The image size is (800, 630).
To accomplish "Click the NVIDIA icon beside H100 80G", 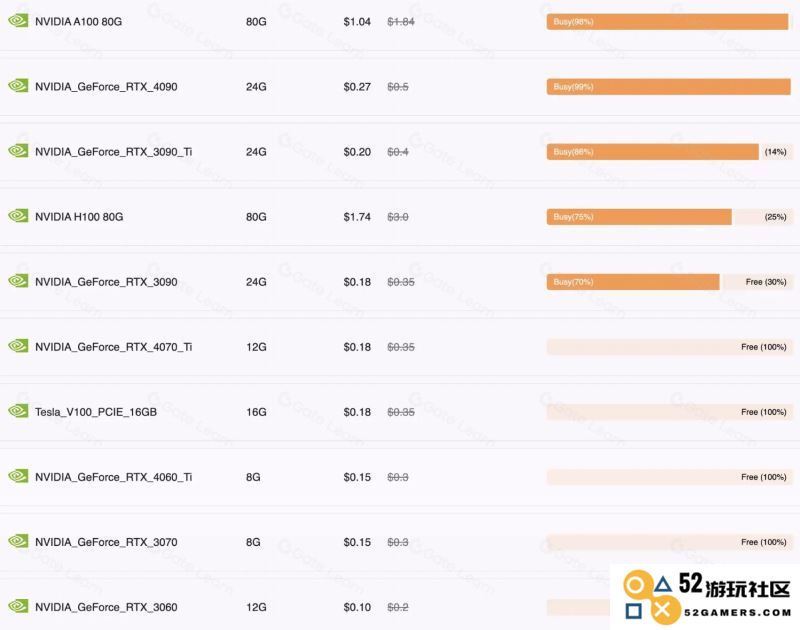I will pyautogui.click(x=18, y=216).
